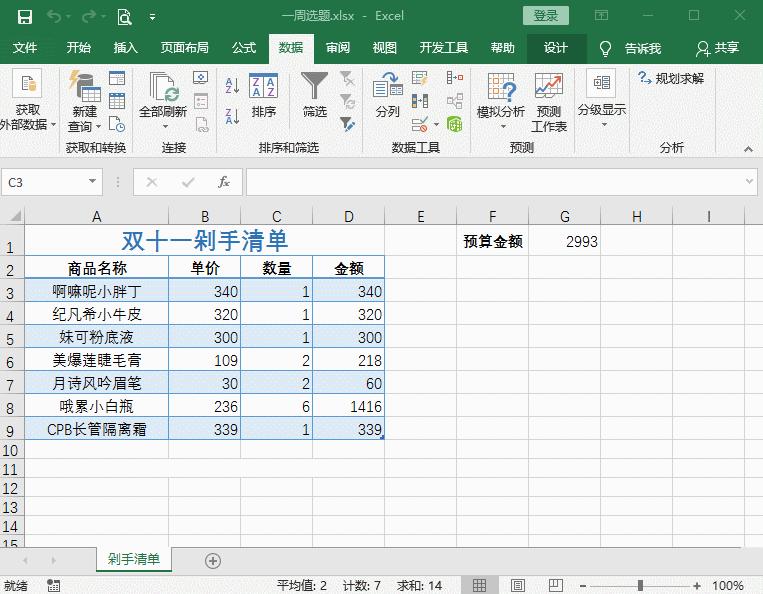Image resolution: width=763 pixels, height=594 pixels.
Task: Click the 规划求解 Solver button
Action: [672, 78]
